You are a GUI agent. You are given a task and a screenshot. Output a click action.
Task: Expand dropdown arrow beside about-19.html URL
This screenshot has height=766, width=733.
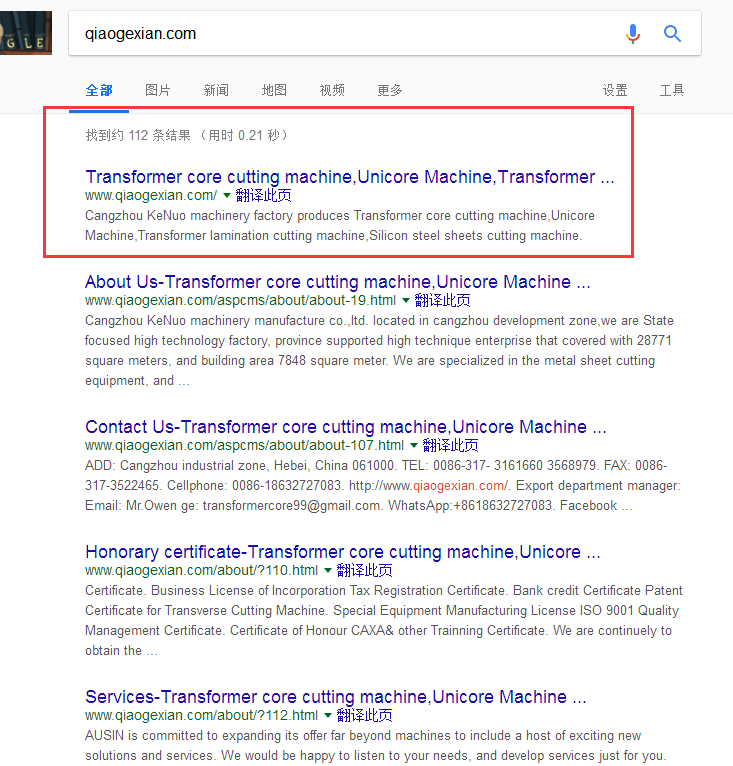tap(406, 300)
